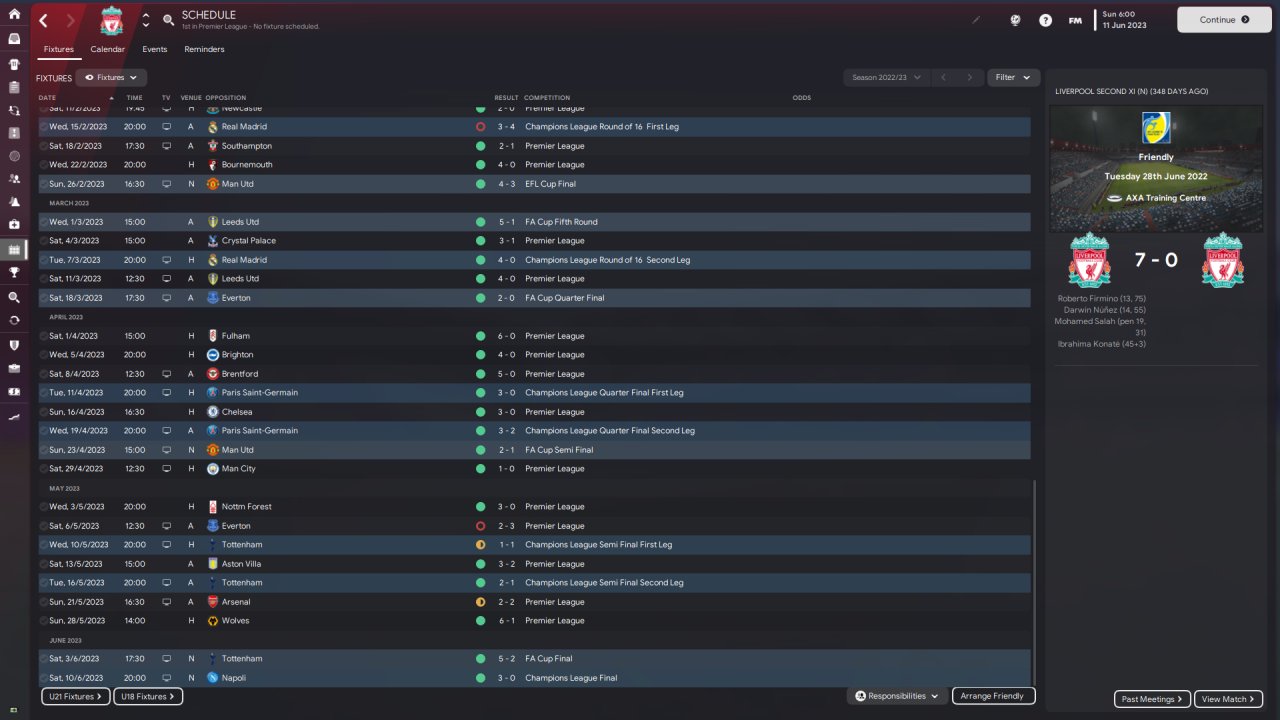This screenshot has width=1280, height=720.
Task: Open the magnifier Scouting icon in the sidebar
Action: click(14, 297)
